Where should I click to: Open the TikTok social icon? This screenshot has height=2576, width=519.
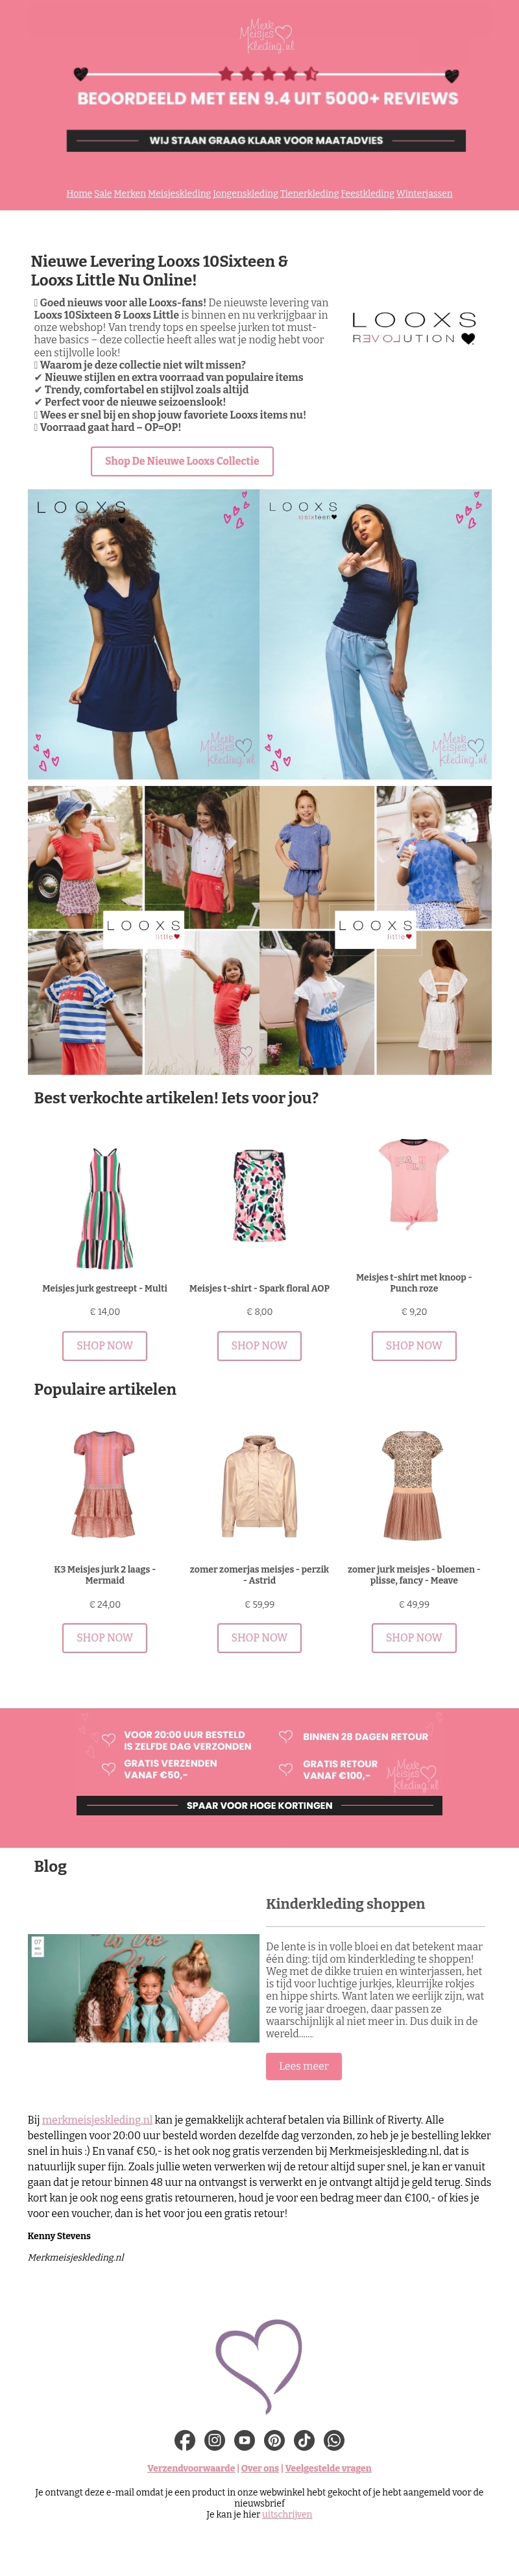305,2440
